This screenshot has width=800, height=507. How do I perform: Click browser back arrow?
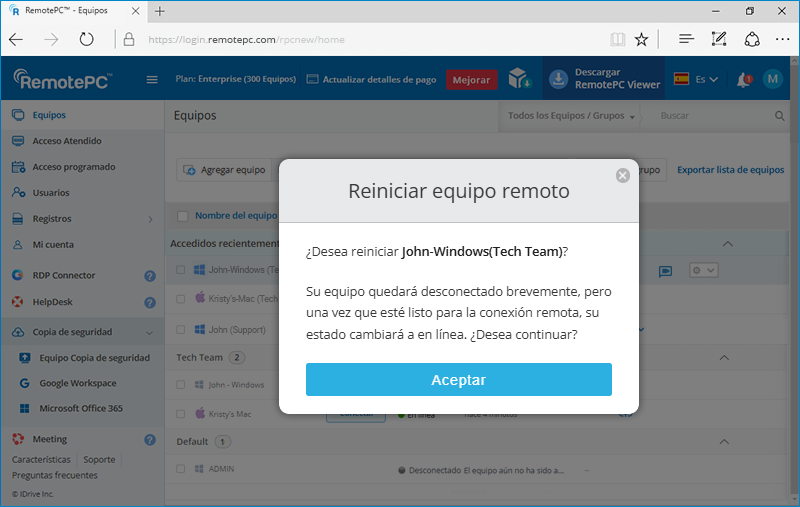[x=16, y=39]
